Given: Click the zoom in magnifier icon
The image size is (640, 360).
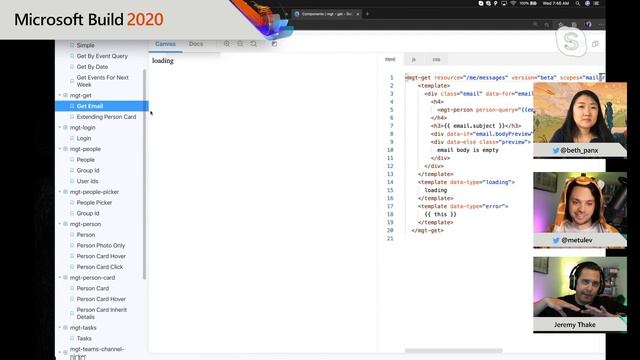Looking at the screenshot, I should coord(227,43).
